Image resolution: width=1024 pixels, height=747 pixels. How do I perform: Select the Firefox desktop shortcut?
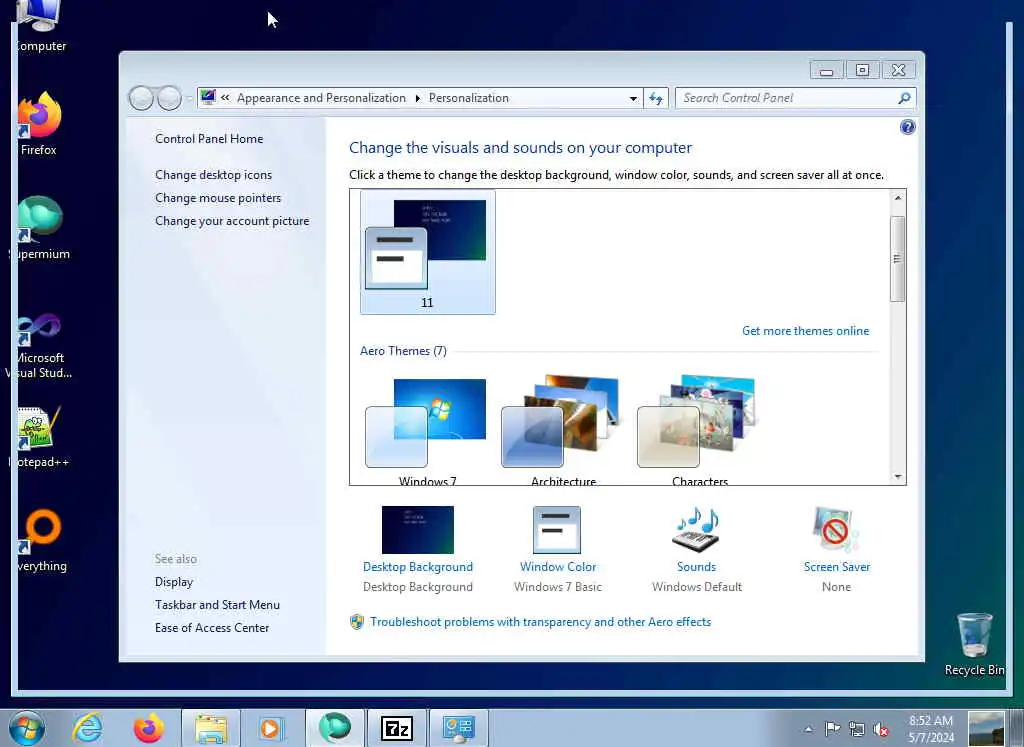[x=39, y=123]
